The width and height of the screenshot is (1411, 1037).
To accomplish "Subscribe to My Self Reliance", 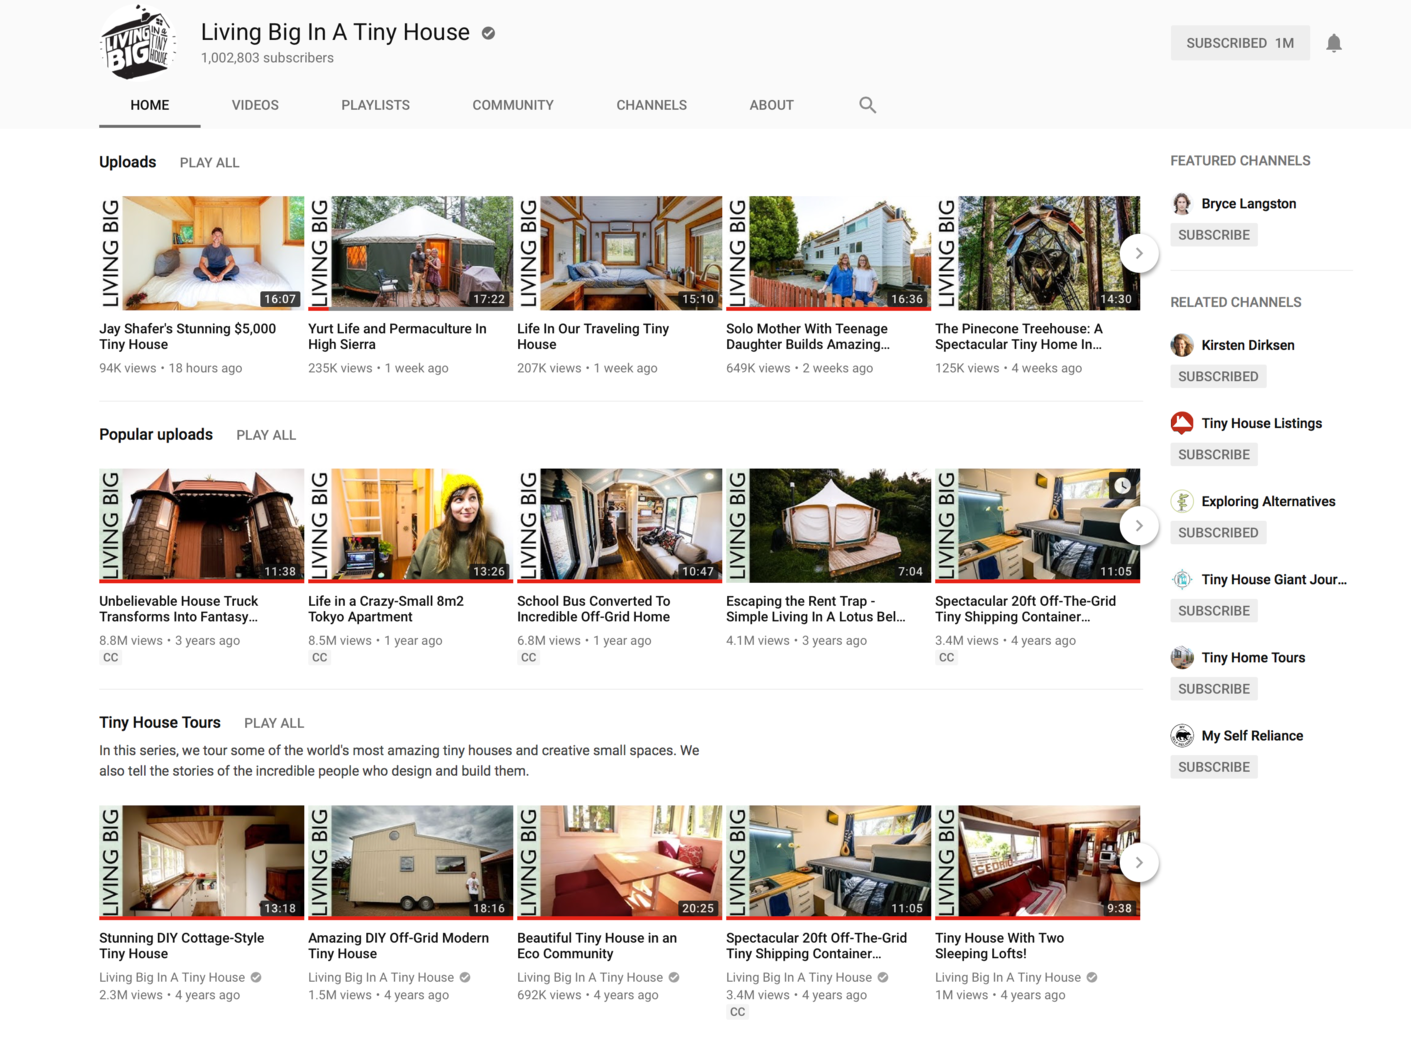I will [x=1213, y=767].
